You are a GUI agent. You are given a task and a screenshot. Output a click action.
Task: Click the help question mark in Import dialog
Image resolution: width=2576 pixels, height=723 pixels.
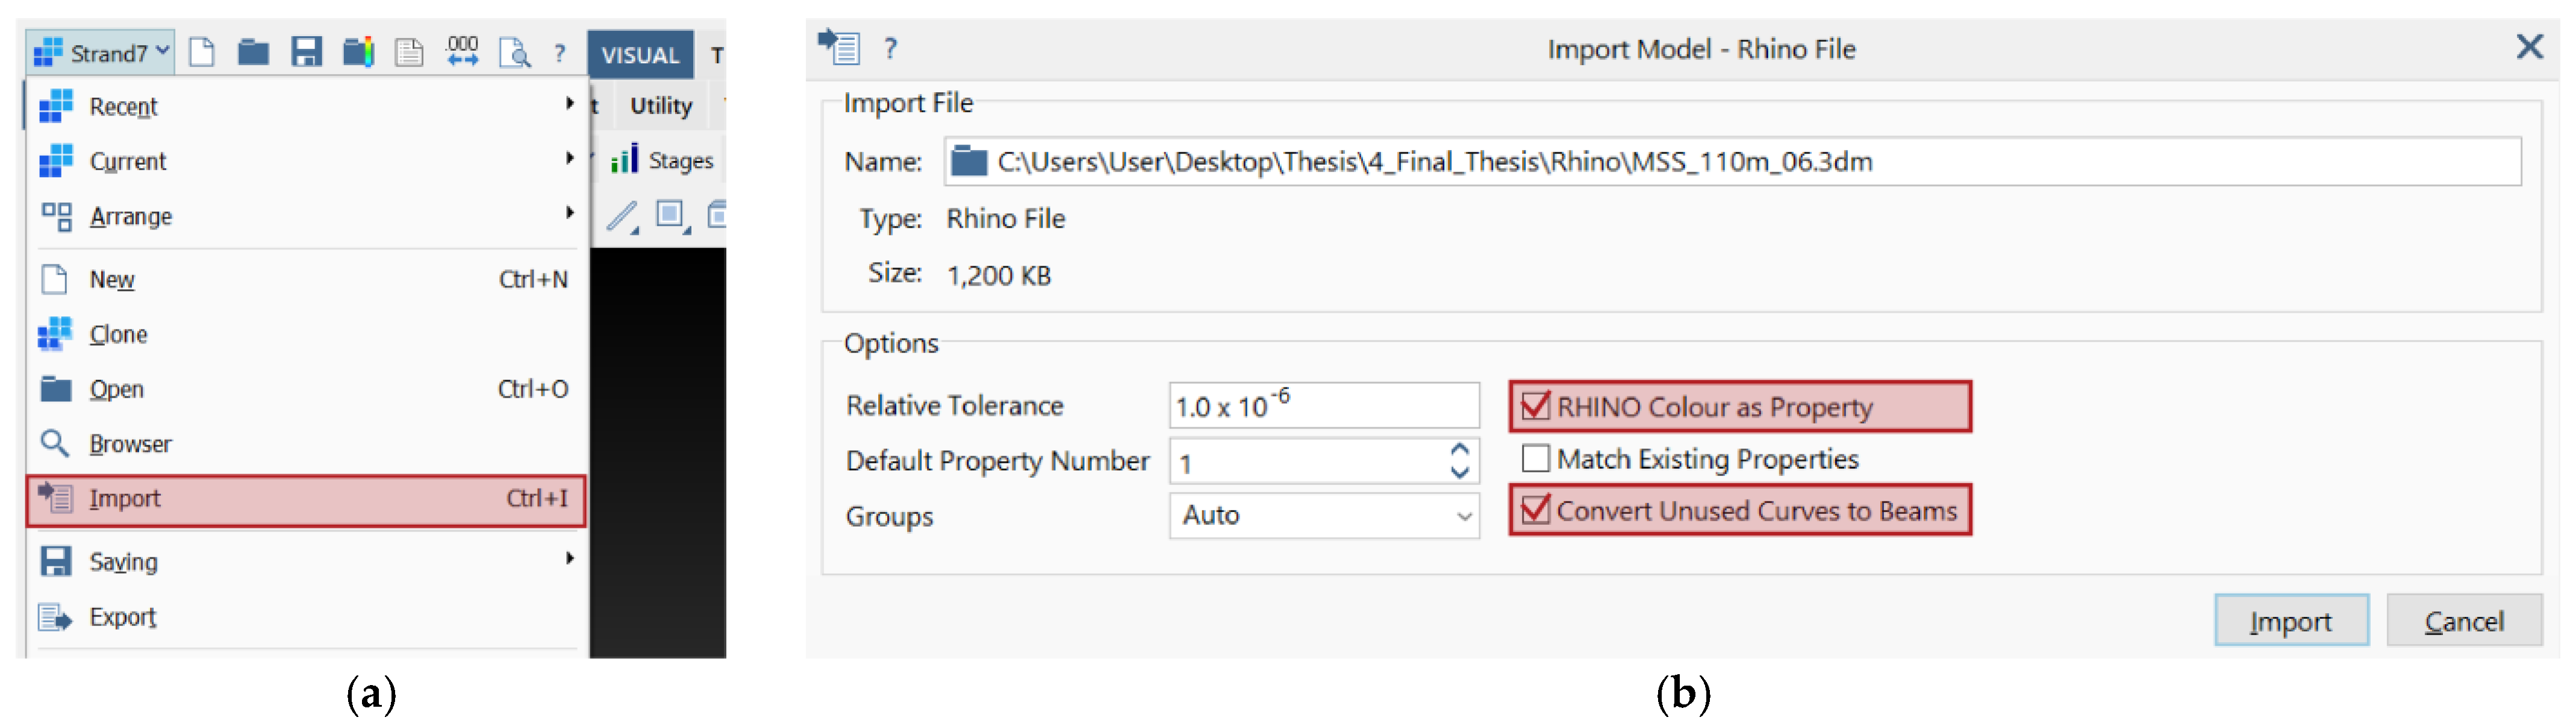tap(890, 48)
